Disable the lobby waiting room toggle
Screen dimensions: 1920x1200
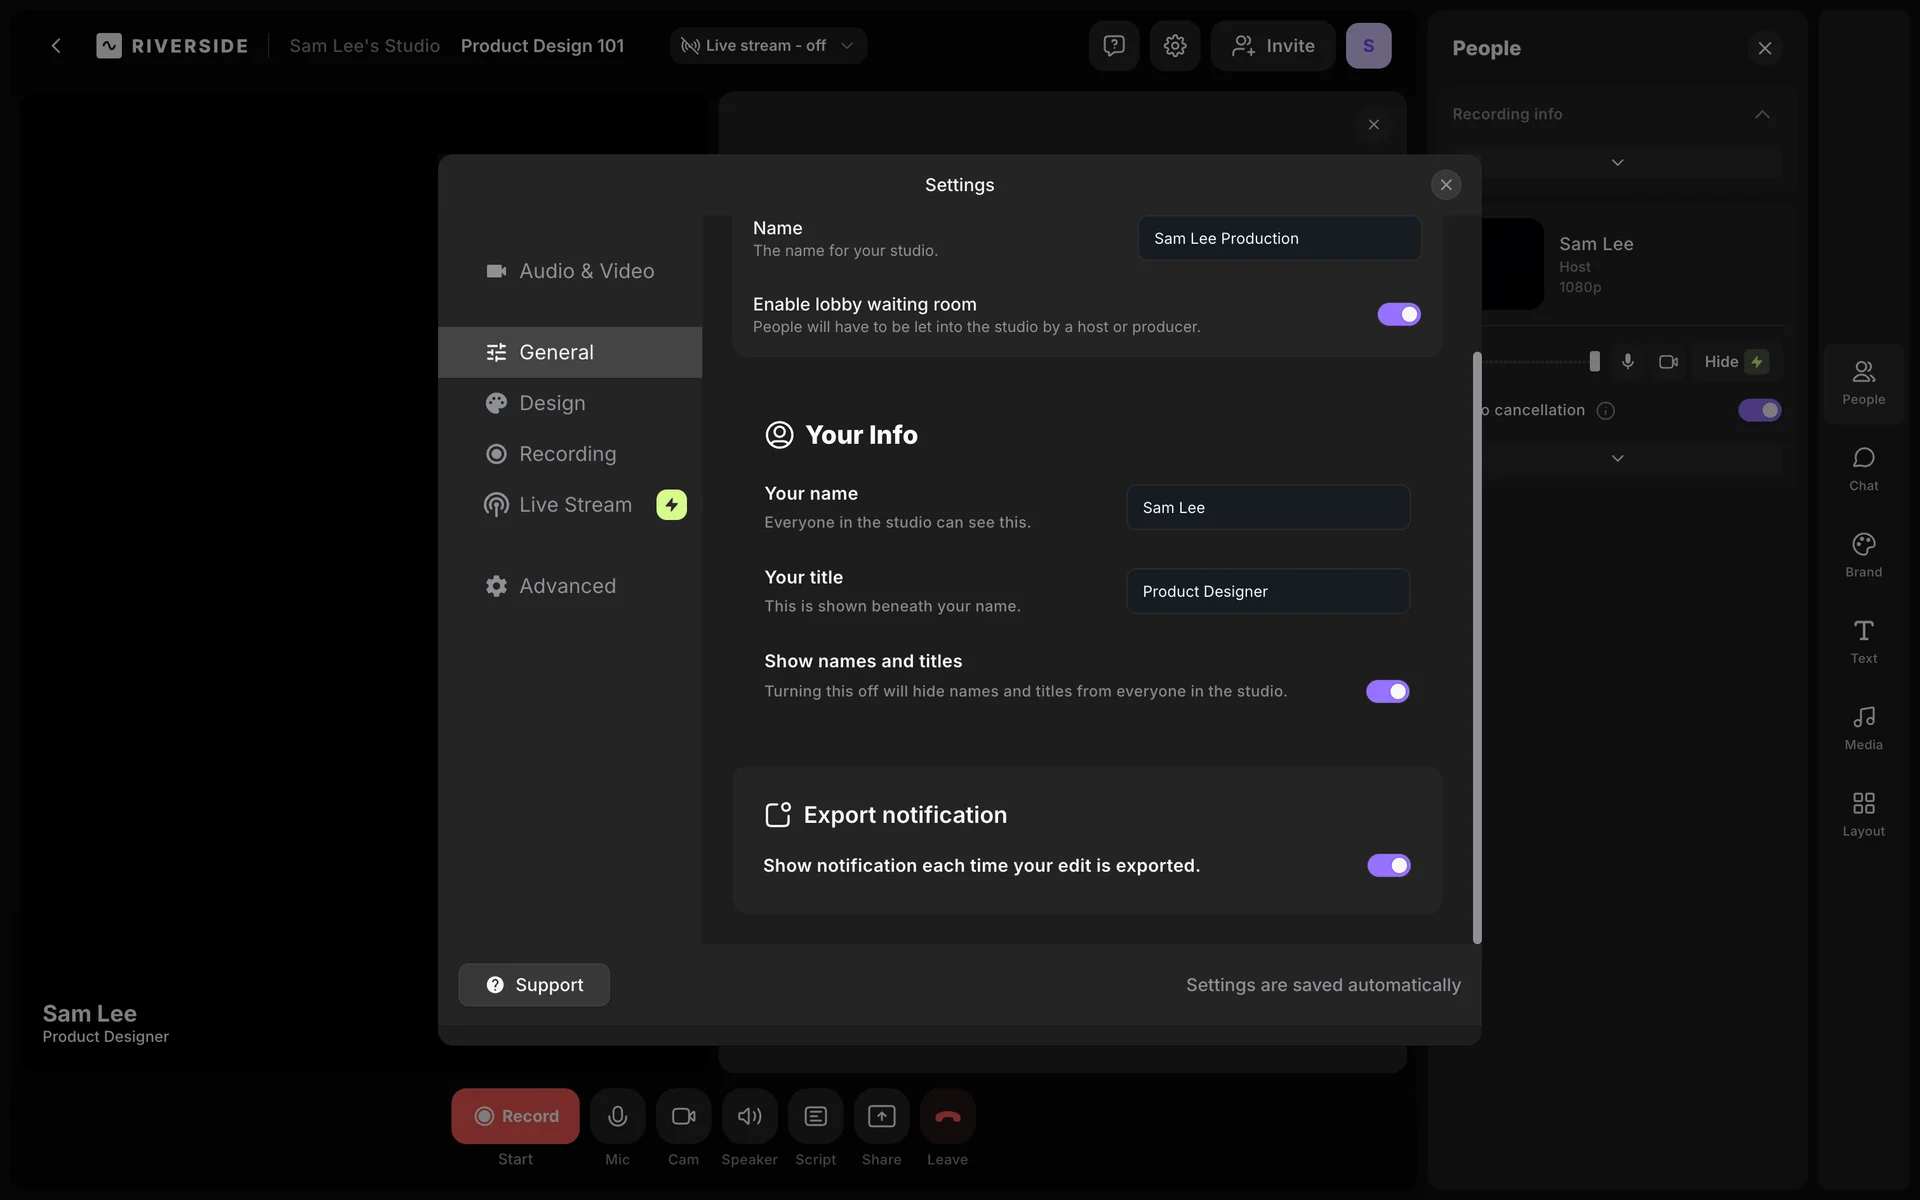point(1398,314)
